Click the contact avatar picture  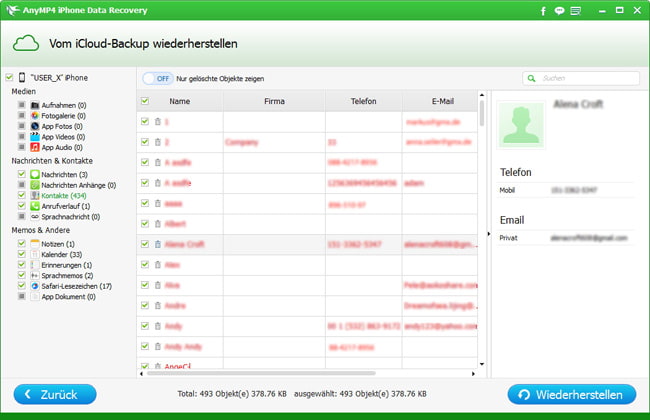pos(521,125)
